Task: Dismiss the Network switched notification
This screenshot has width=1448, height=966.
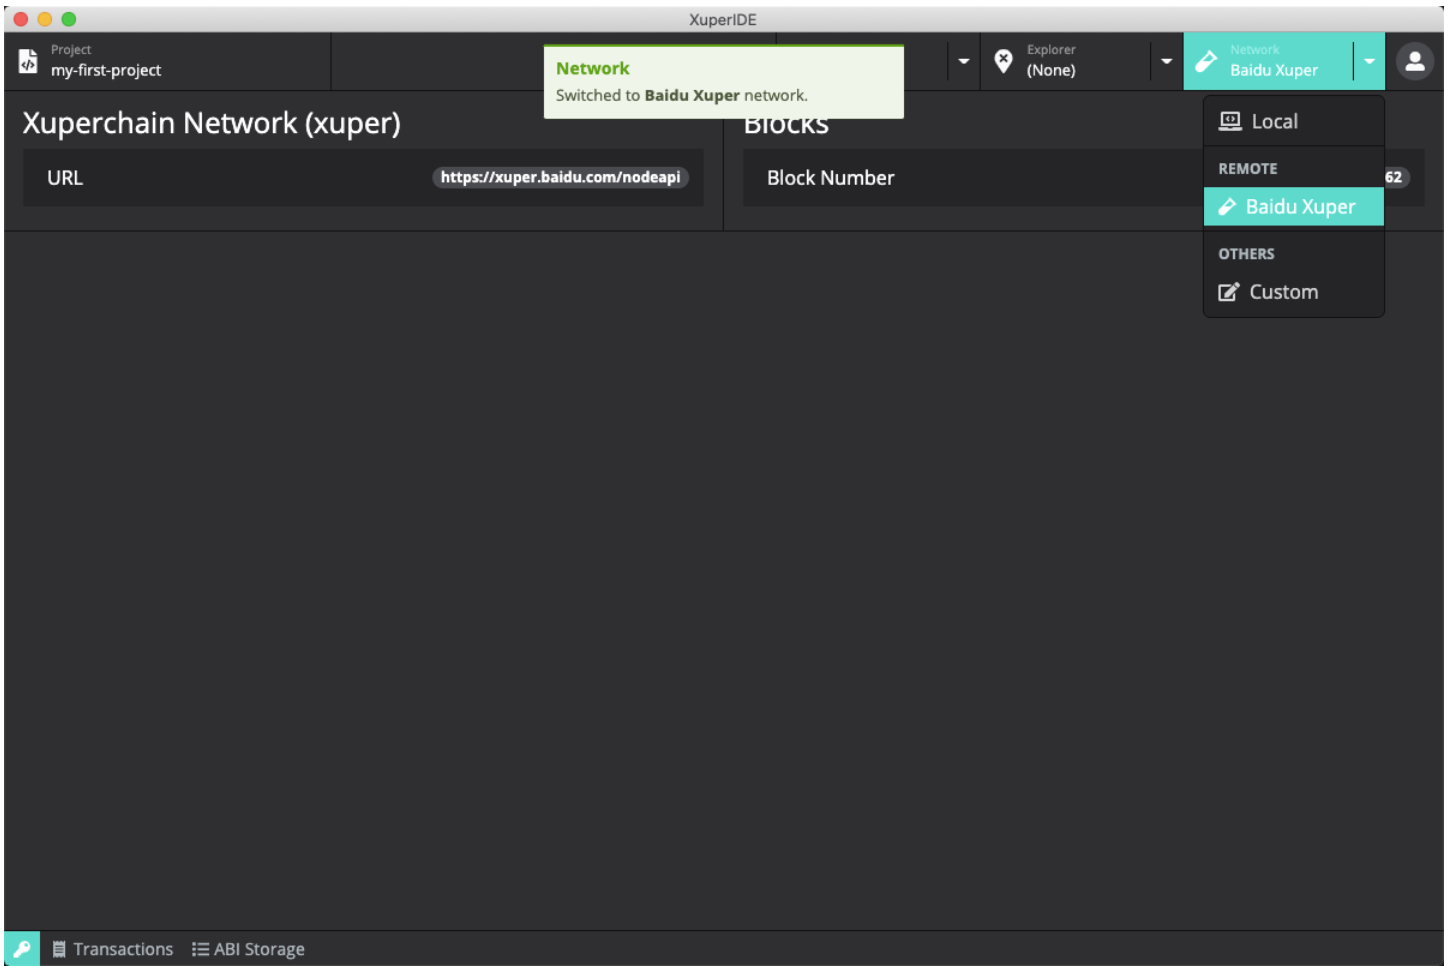Action: point(724,82)
